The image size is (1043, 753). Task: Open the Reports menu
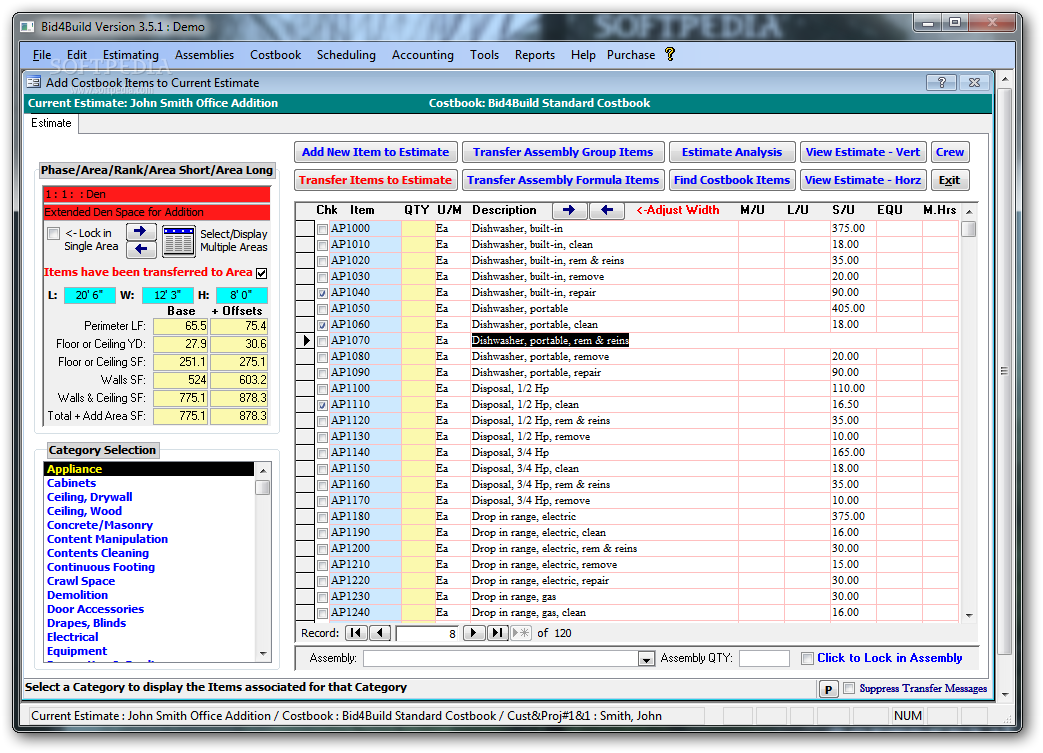pyautogui.click(x=535, y=55)
